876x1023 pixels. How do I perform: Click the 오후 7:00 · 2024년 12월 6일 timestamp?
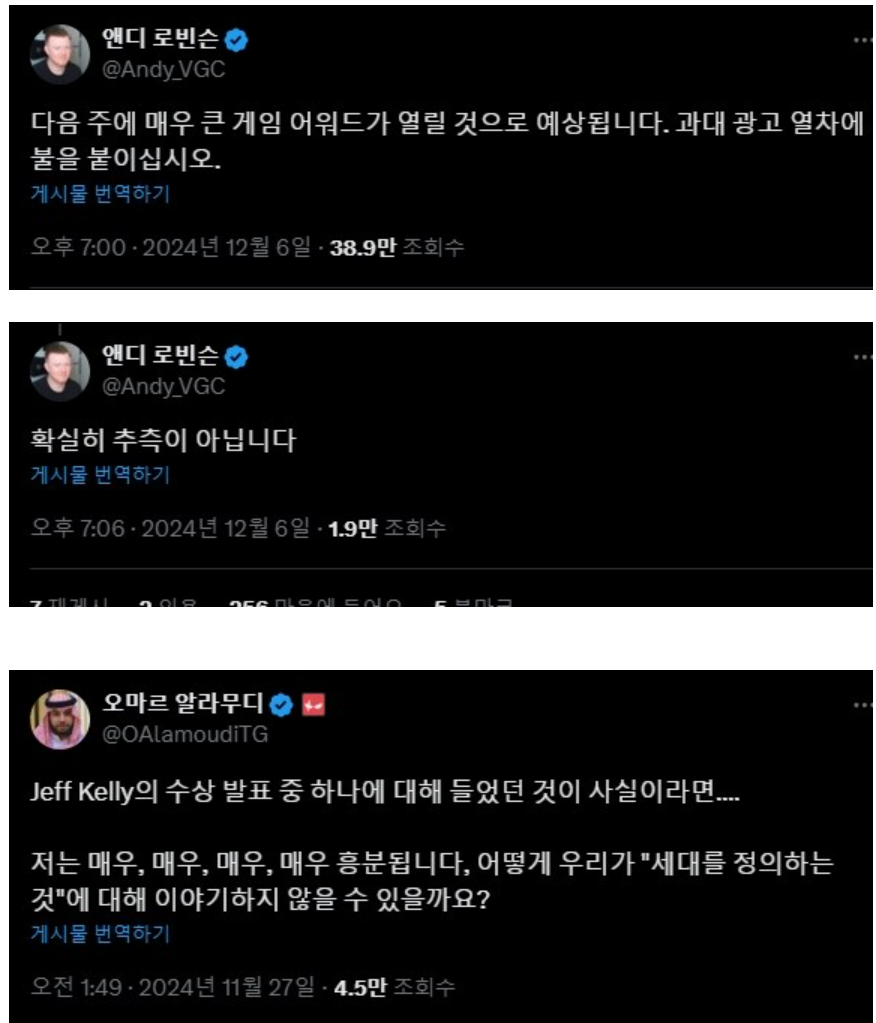[171, 247]
